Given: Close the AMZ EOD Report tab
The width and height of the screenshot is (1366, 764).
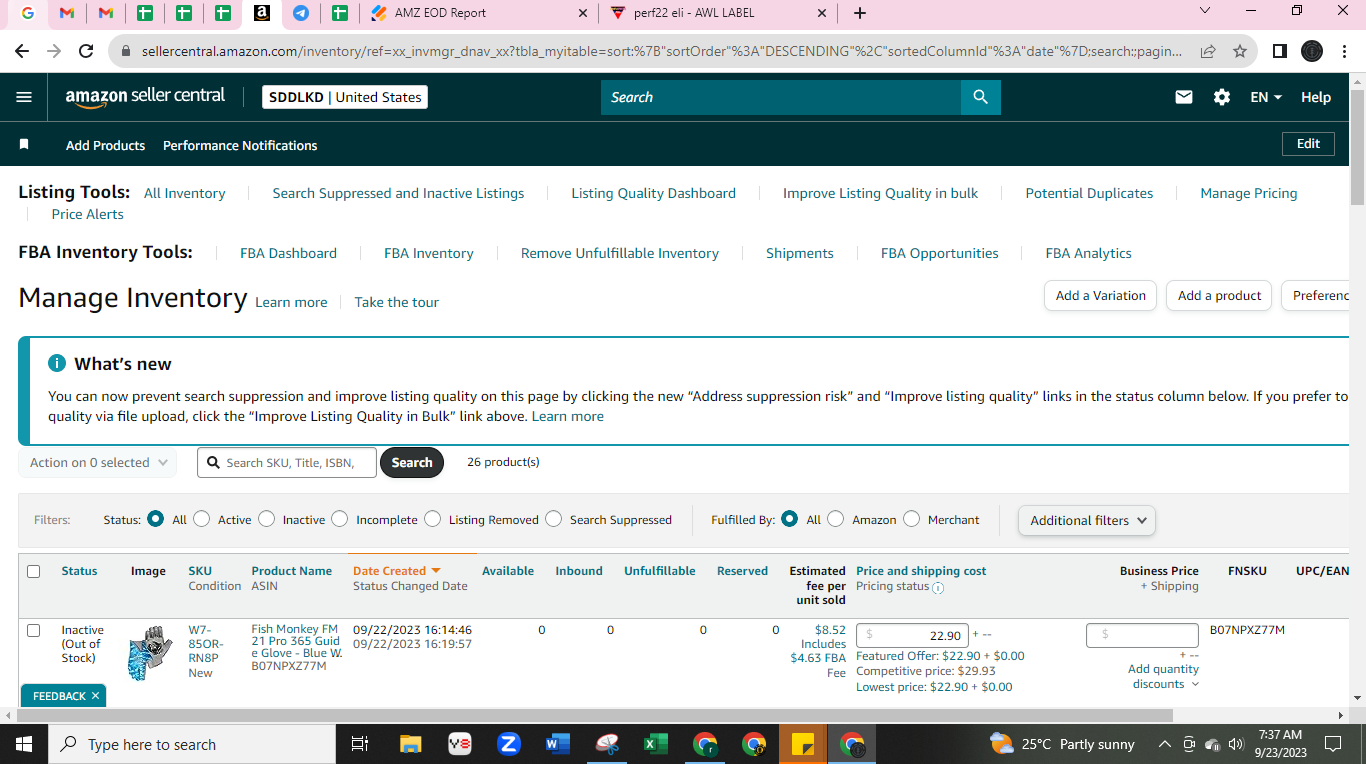Looking at the screenshot, I should [584, 13].
